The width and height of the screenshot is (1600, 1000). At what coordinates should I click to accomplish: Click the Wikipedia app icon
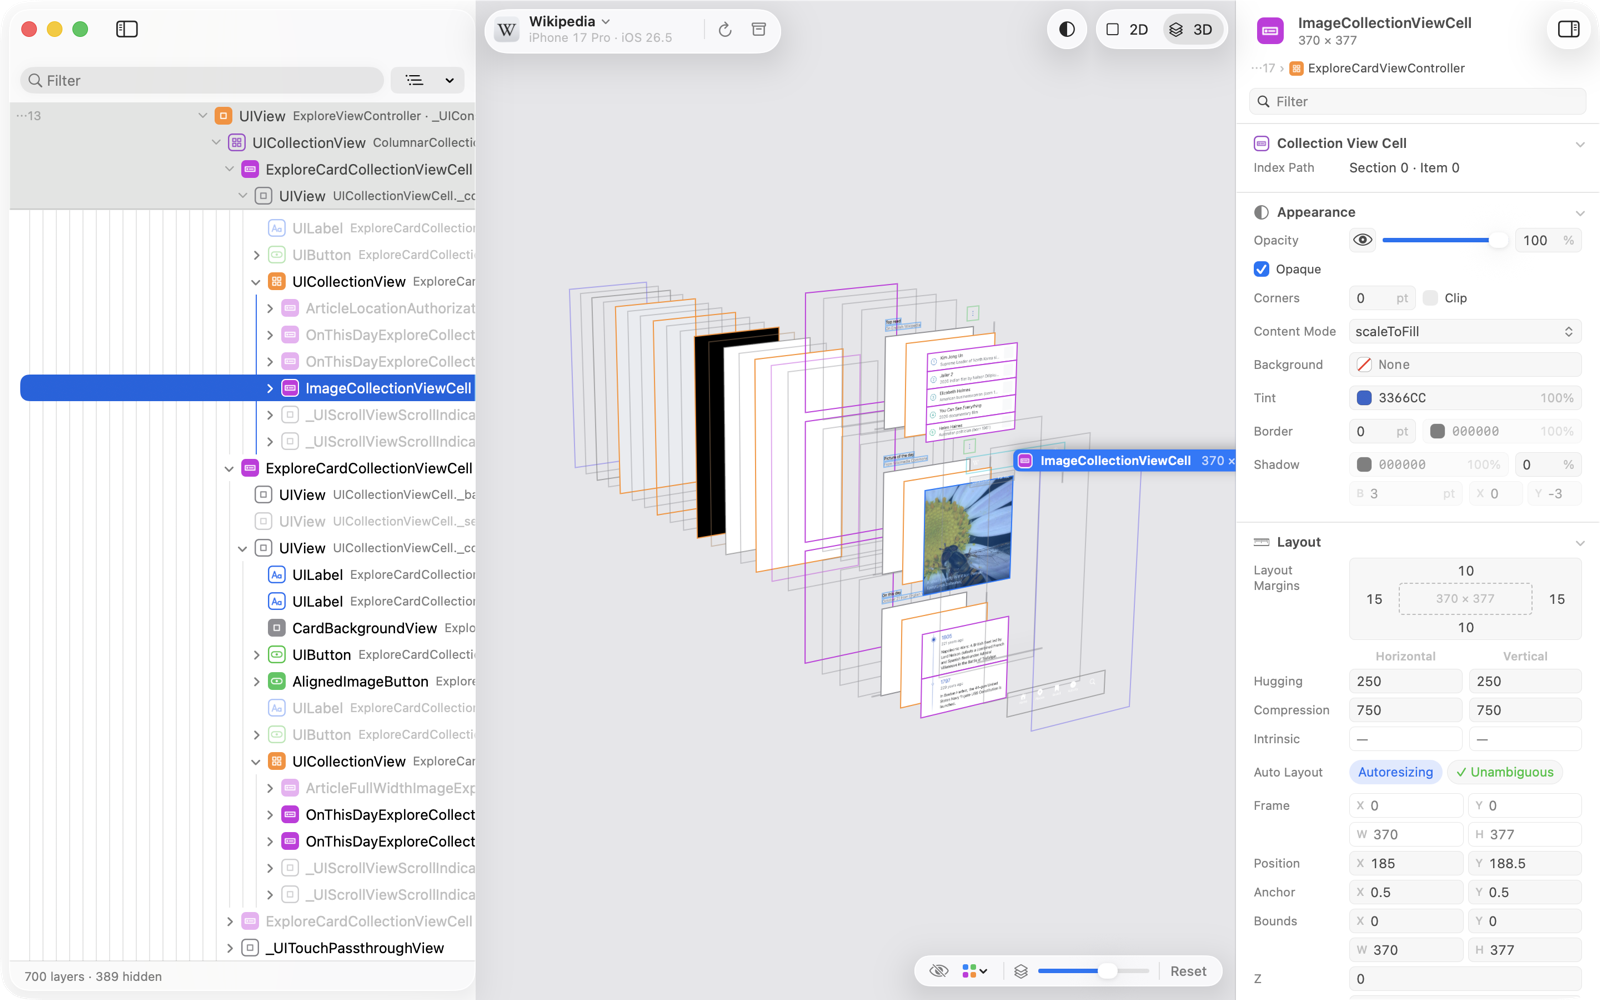(x=507, y=30)
